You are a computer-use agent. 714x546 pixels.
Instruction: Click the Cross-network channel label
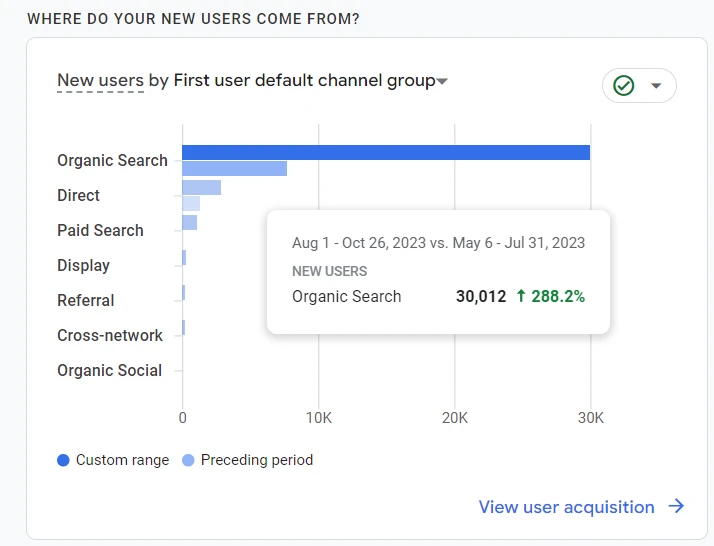[x=109, y=335]
